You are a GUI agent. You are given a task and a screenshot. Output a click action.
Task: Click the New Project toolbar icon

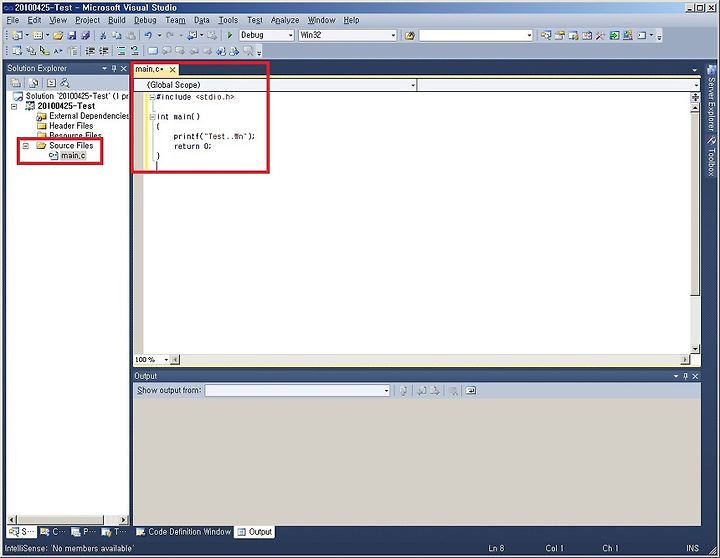[x=17, y=35]
